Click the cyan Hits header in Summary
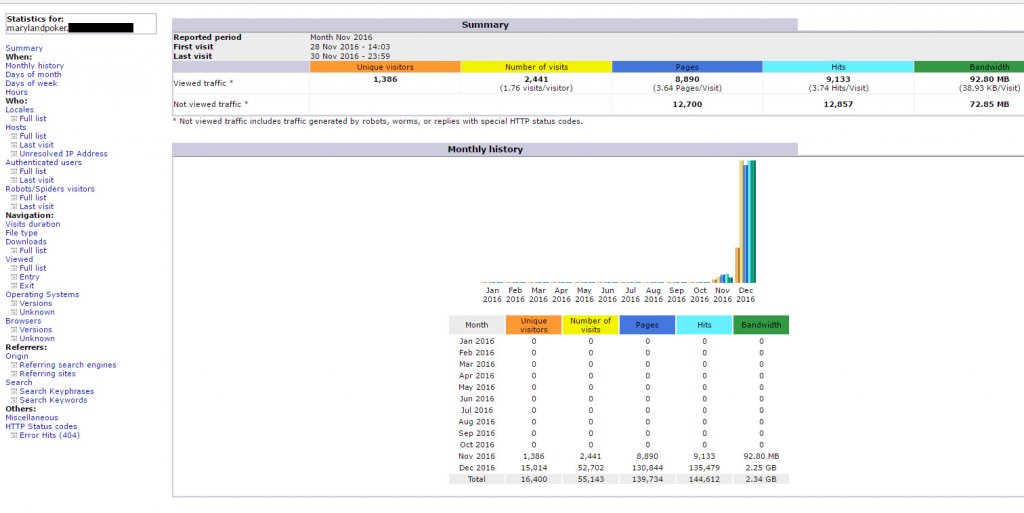Screen dimensions: 1024x513 (x=838, y=67)
